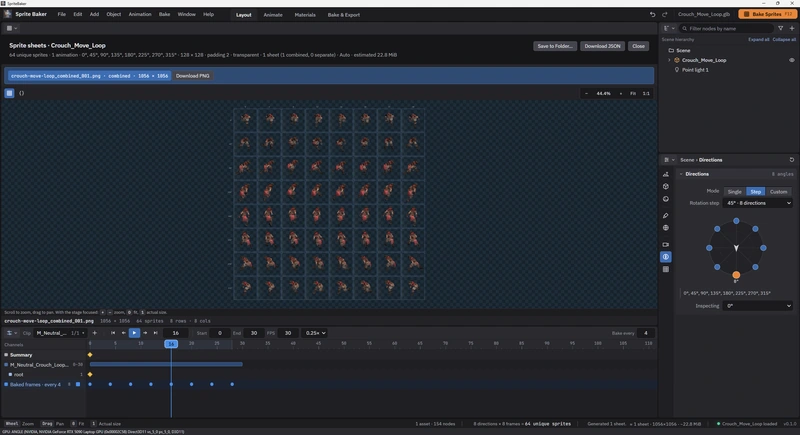Open the Inspecting angle dropdown
Screen dimensions: 800x435
click(758, 306)
